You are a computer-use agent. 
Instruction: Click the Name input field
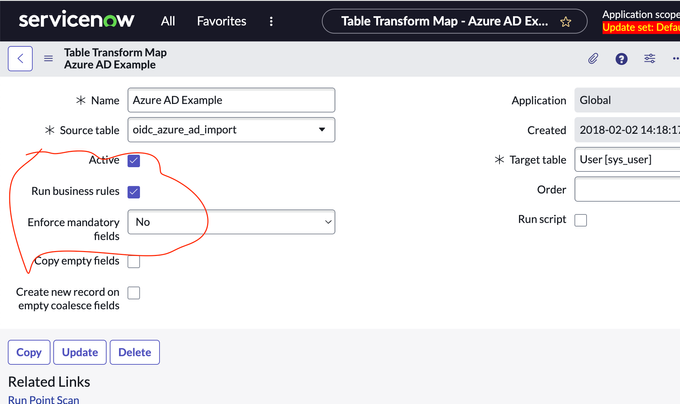[231, 100]
